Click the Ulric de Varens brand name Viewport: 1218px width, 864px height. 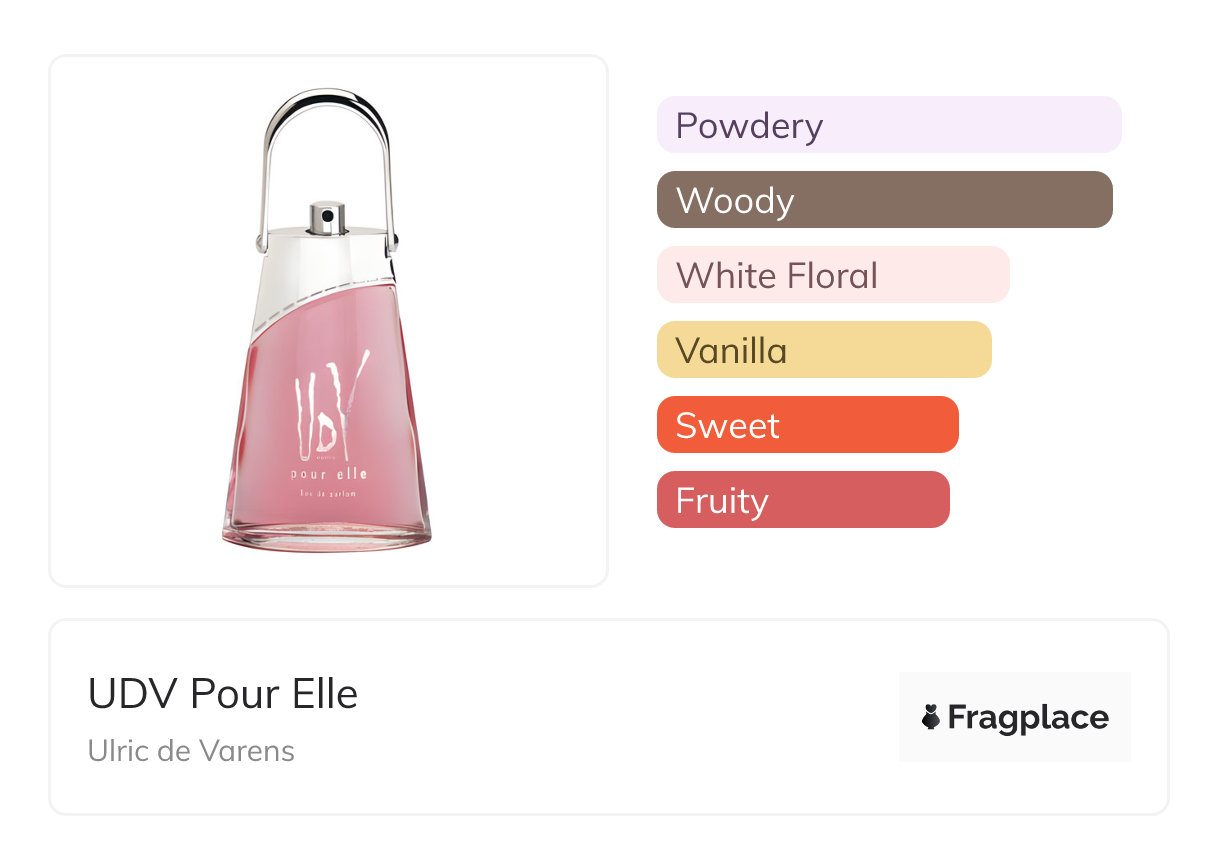click(191, 751)
